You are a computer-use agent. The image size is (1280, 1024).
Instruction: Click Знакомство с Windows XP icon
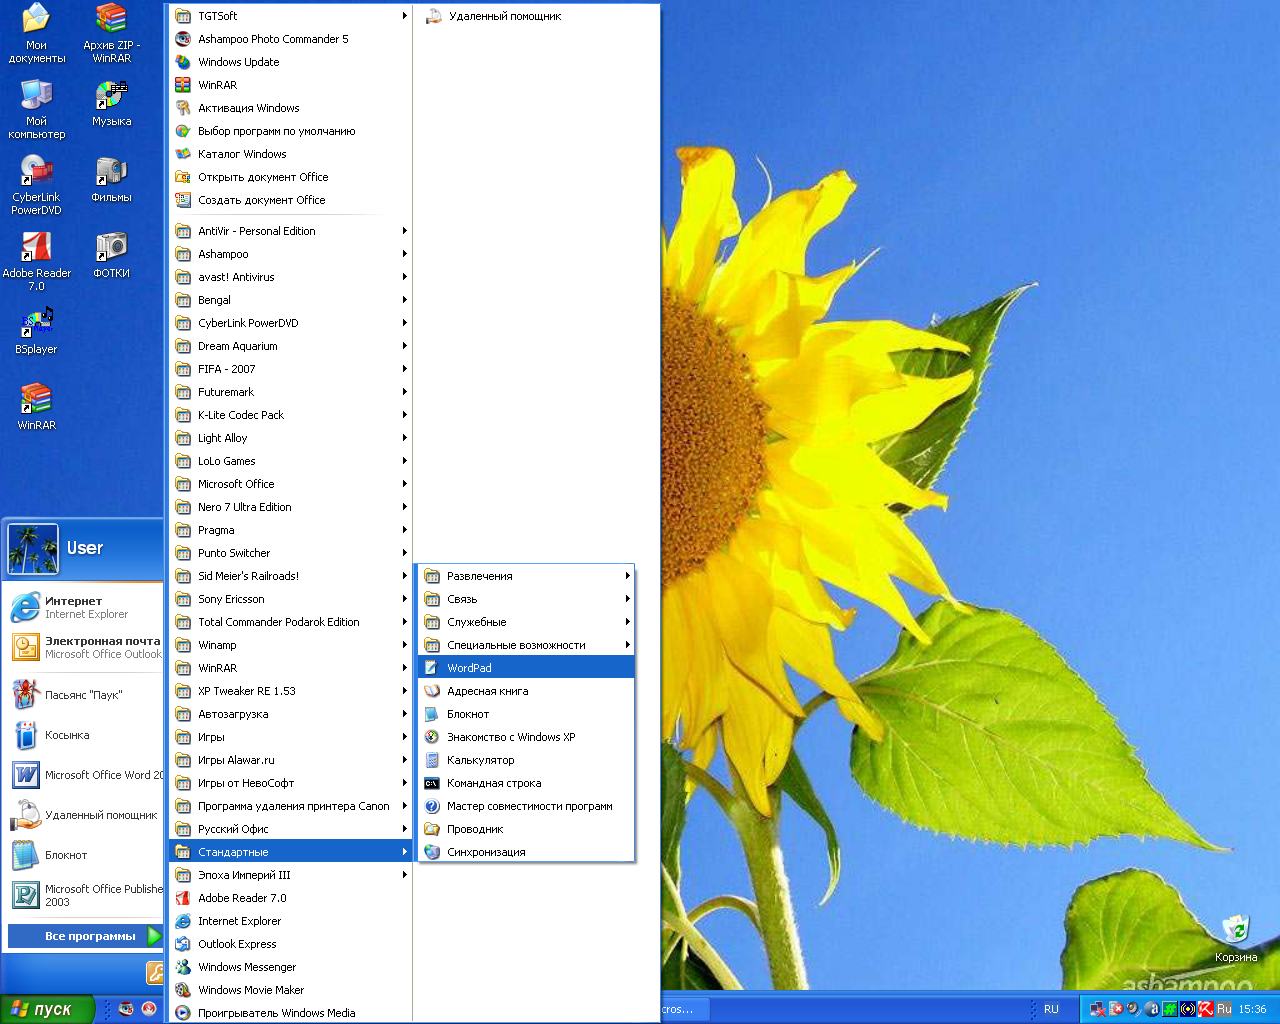432,737
